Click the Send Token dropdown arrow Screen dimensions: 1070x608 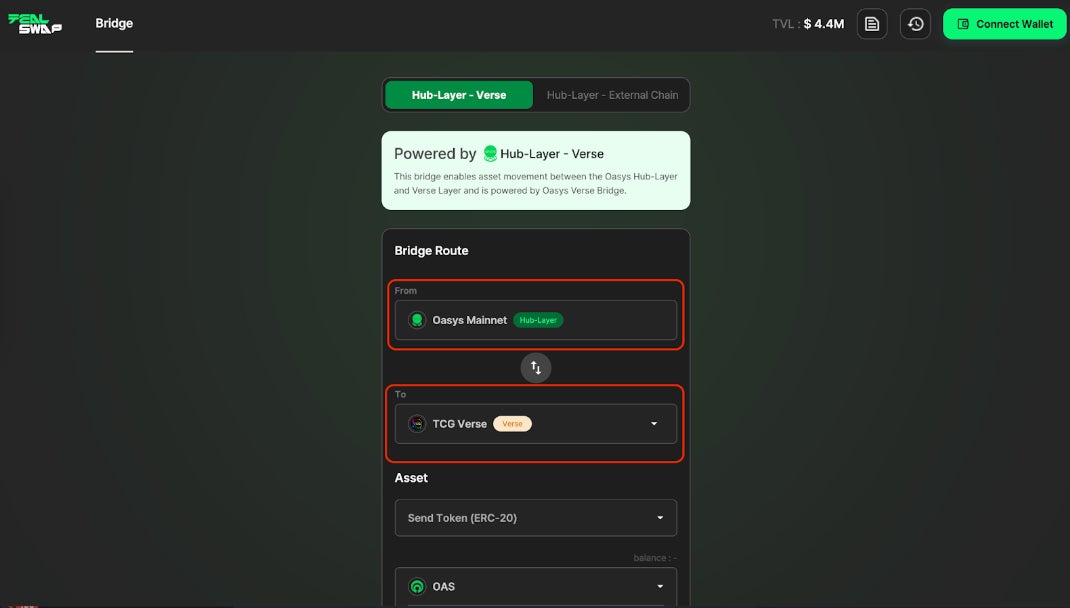click(x=660, y=518)
